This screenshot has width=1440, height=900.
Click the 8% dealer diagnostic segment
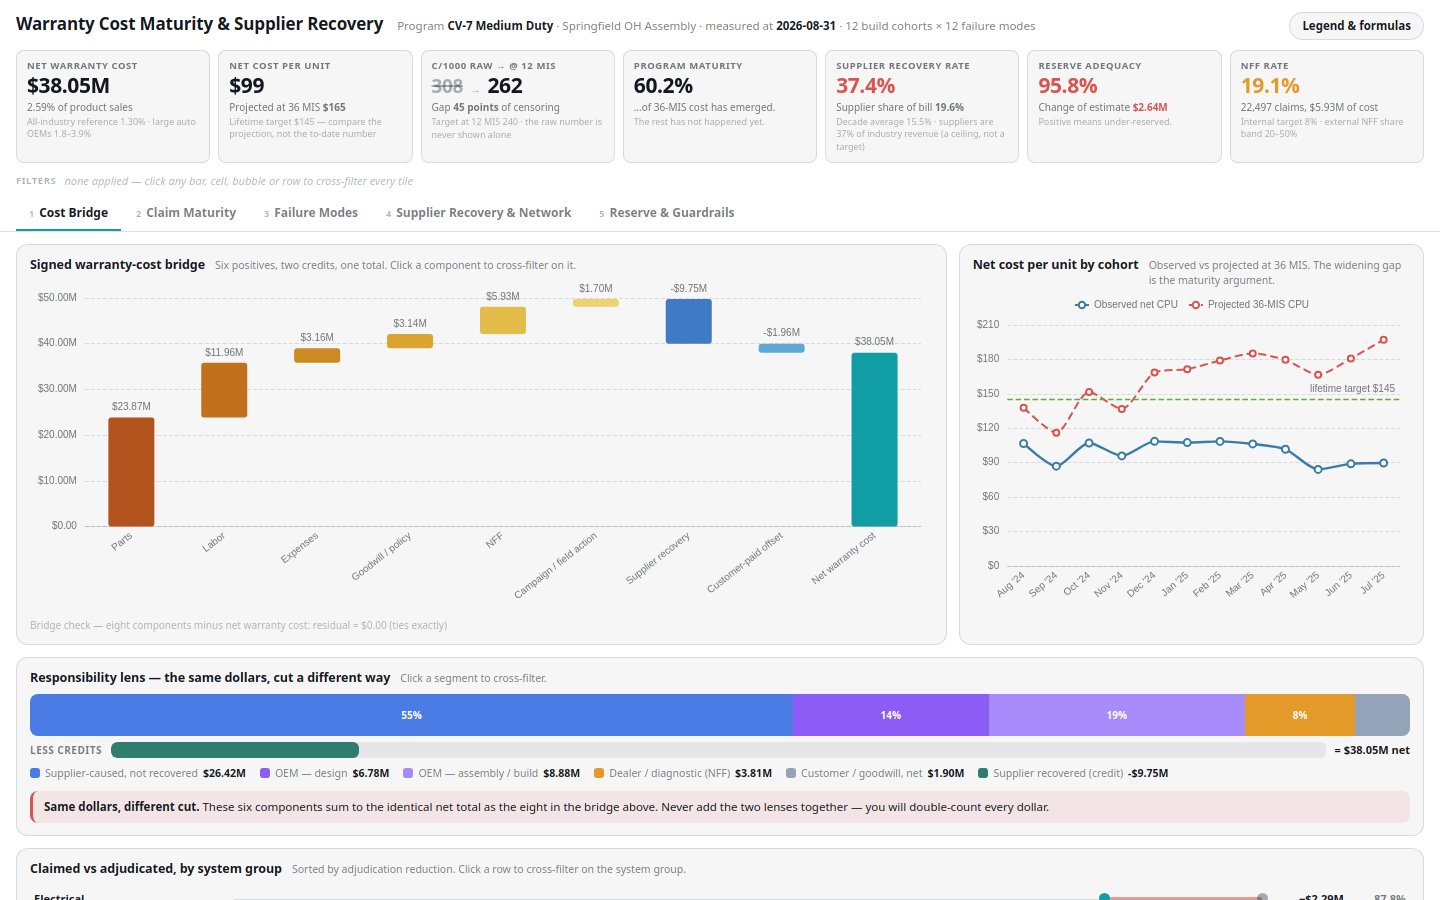coord(1300,715)
